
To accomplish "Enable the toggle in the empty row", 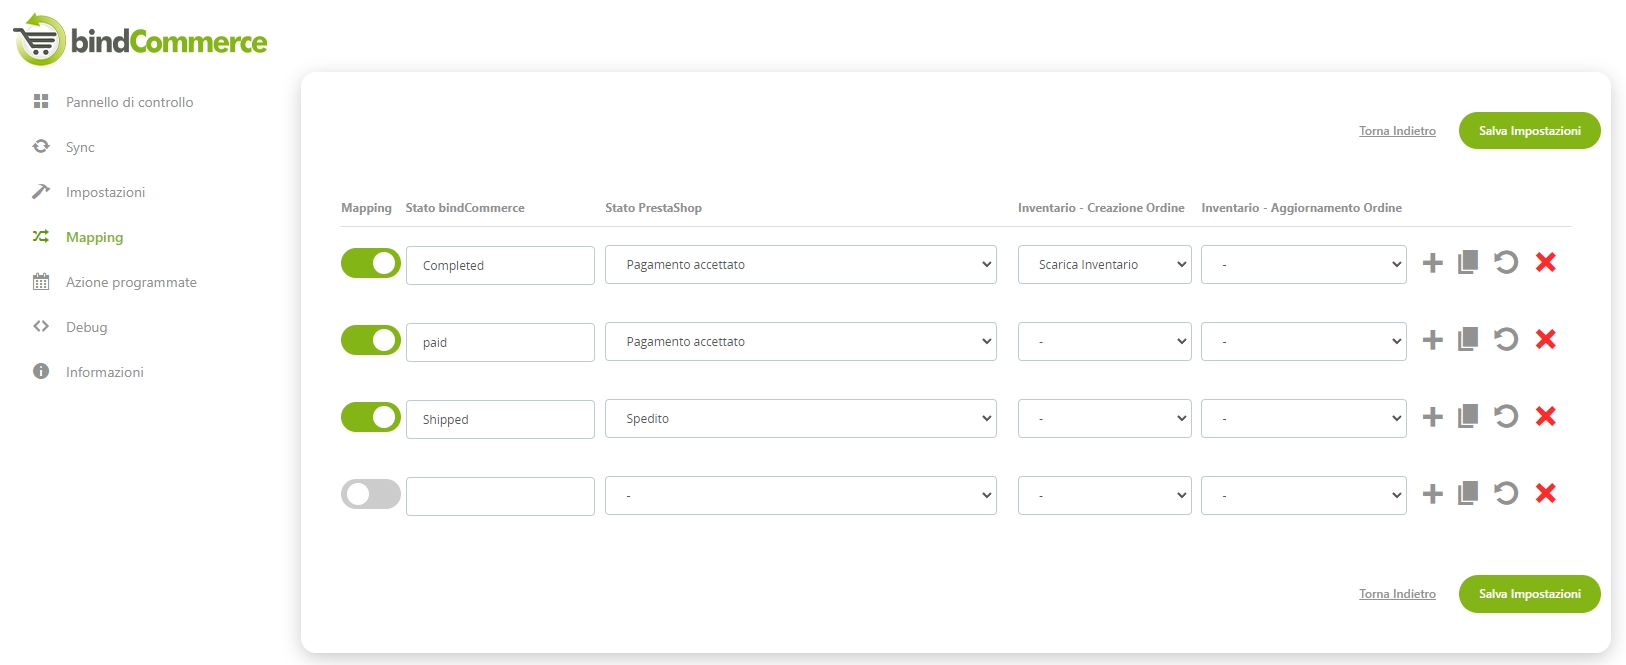I will 371,495.
